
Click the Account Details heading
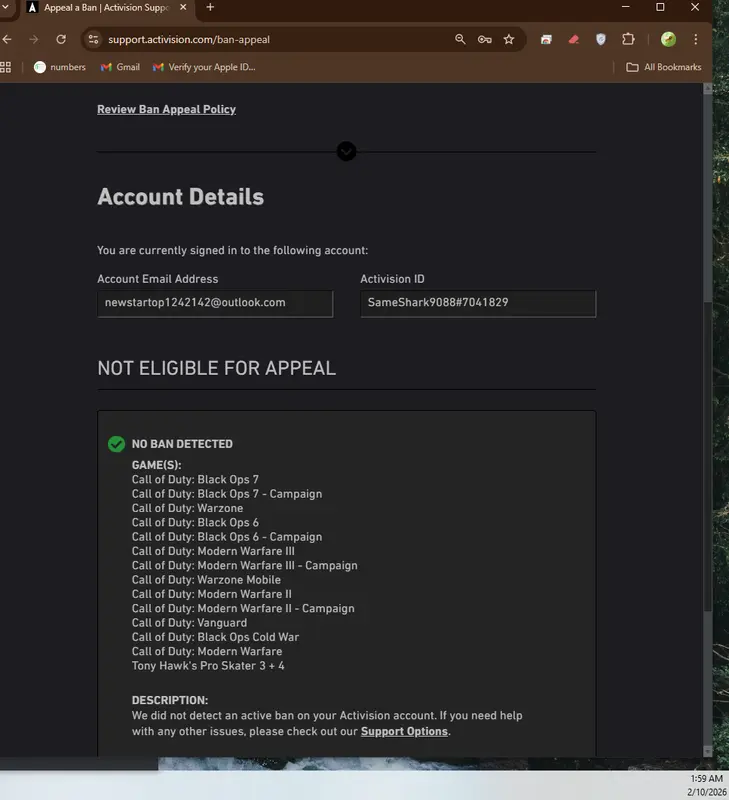(x=181, y=197)
